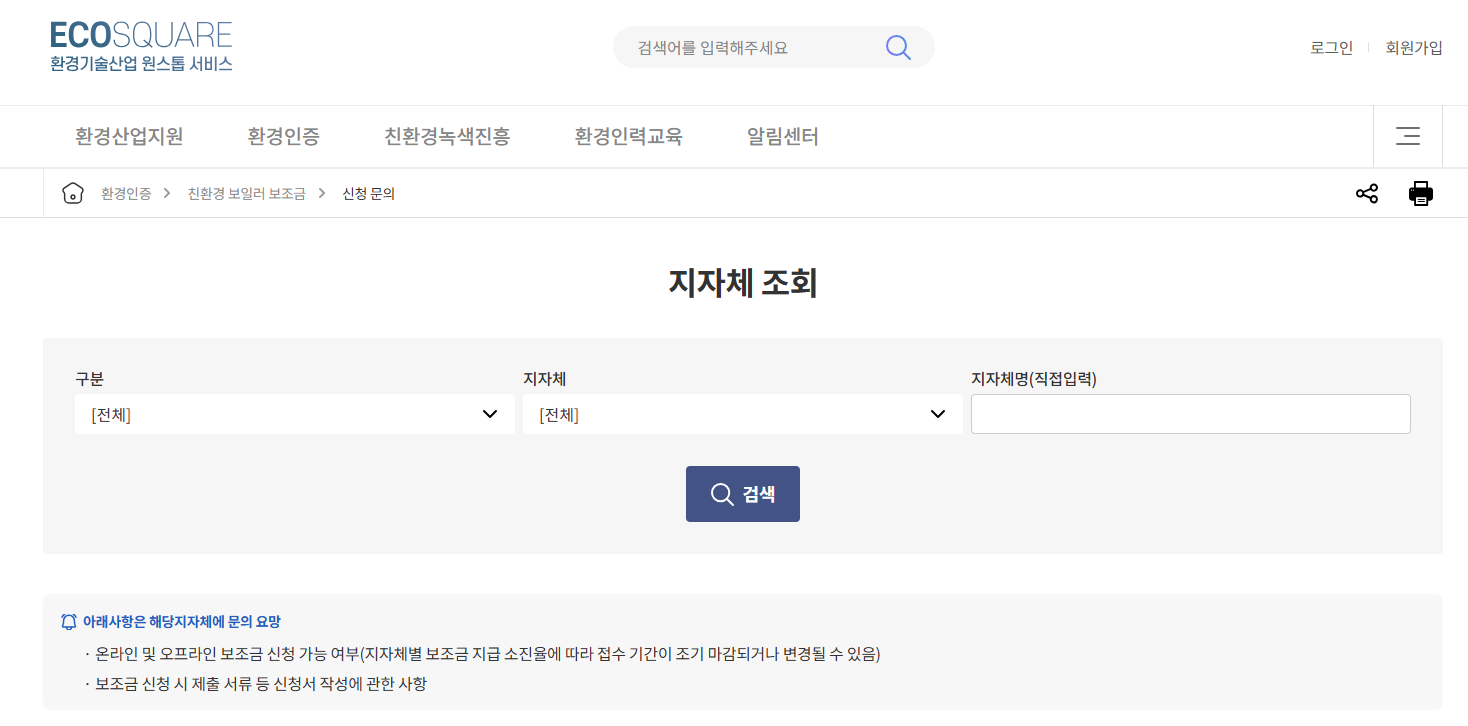Screen dimensions: 1468x726
Task: Click the 지자체명 direct input field
Action: click(x=1190, y=413)
